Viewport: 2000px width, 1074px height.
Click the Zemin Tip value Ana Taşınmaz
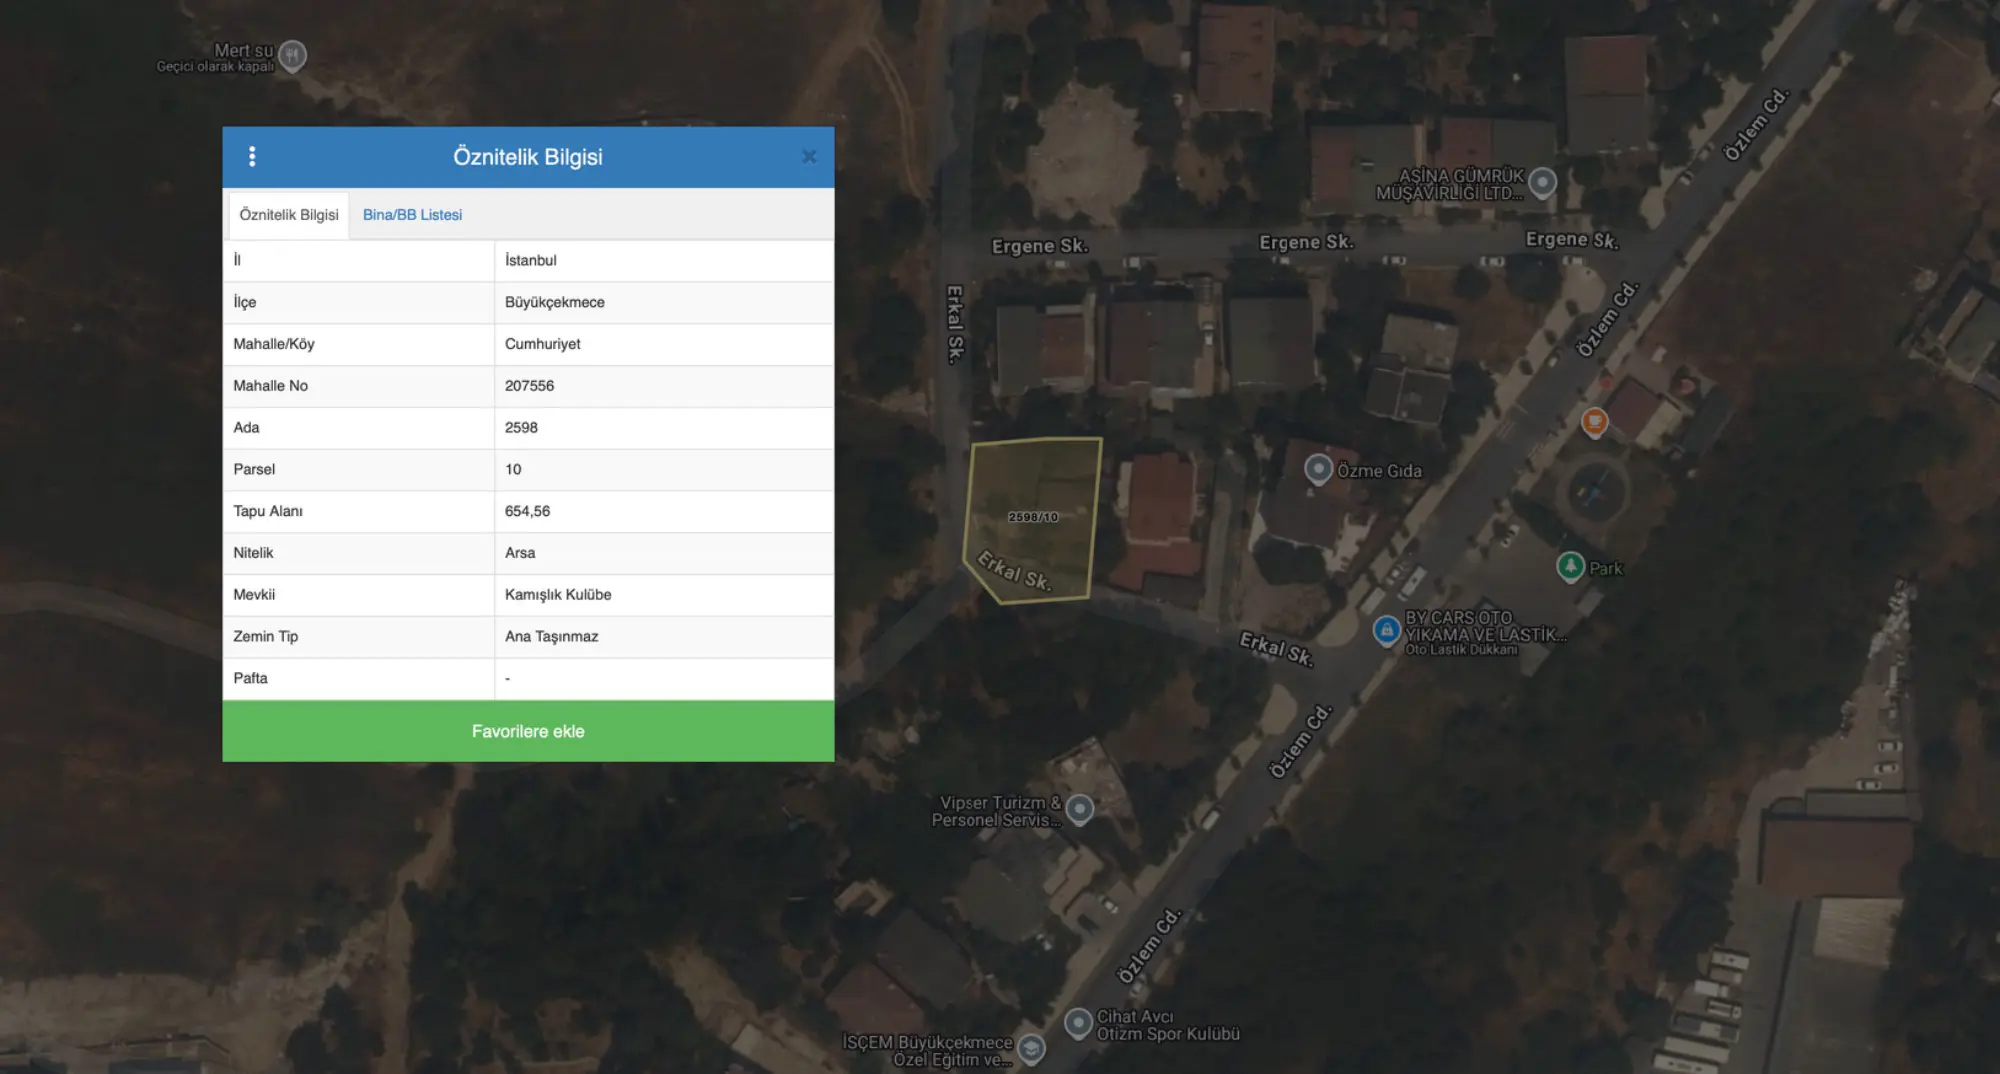(x=664, y=637)
